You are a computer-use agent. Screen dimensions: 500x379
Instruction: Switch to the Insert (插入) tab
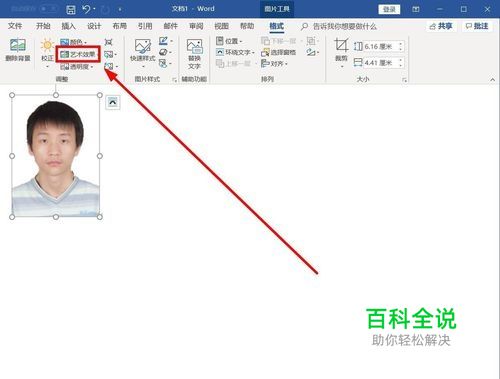tap(68, 26)
